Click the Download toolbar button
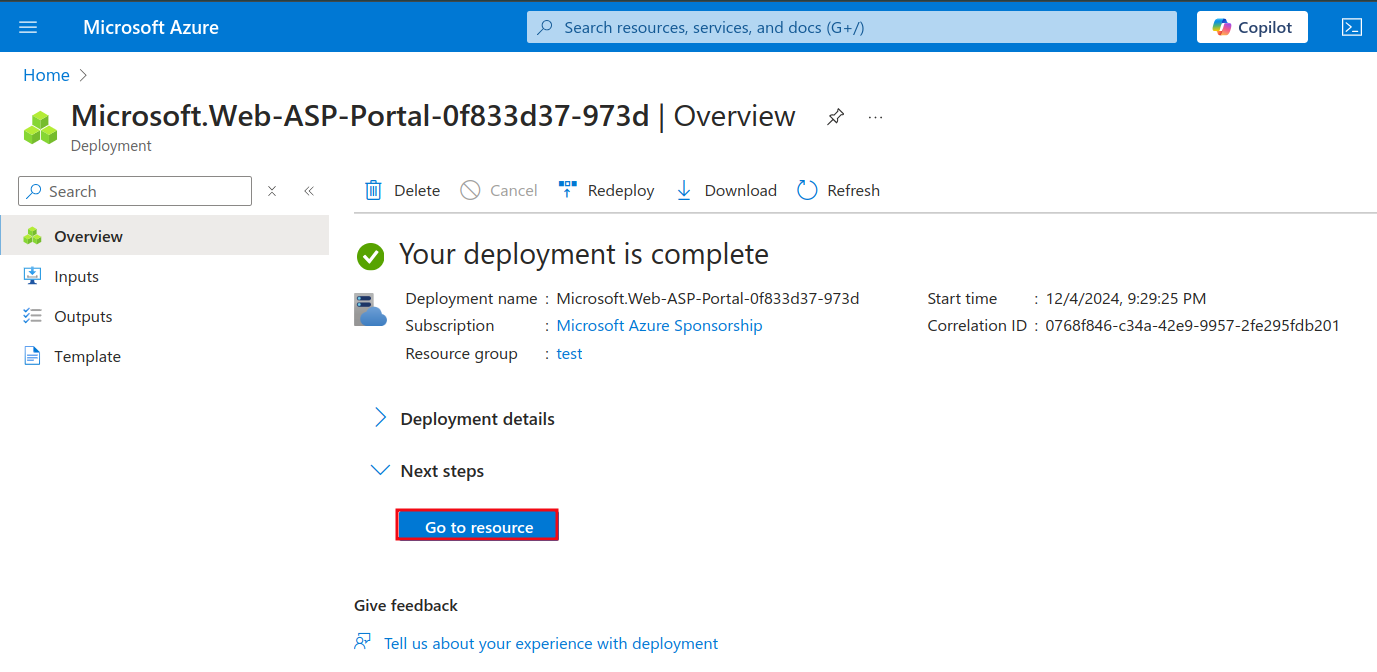The height and width of the screenshot is (672, 1377). point(726,190)
